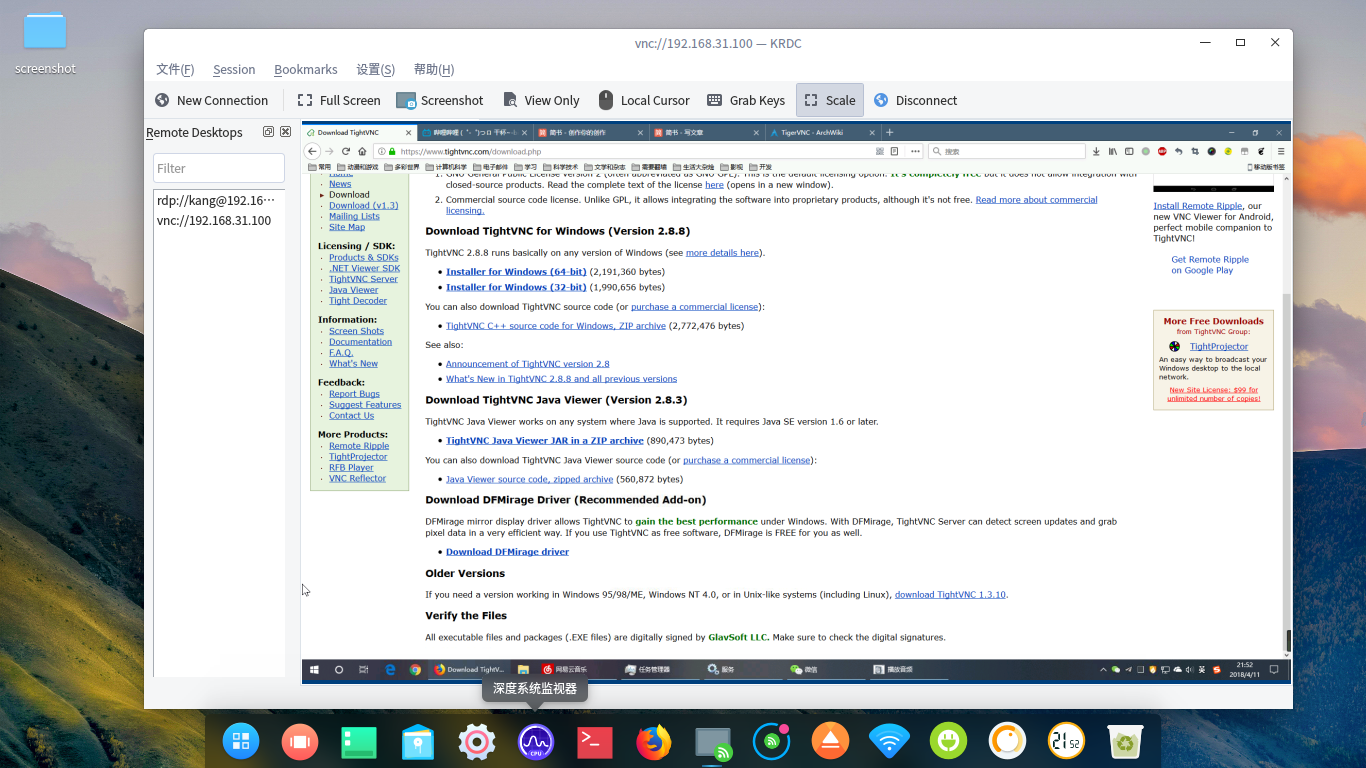This screenshot has width=1366, height=768.
Task: Open the Session menu
Action: [x=234, y=69]
